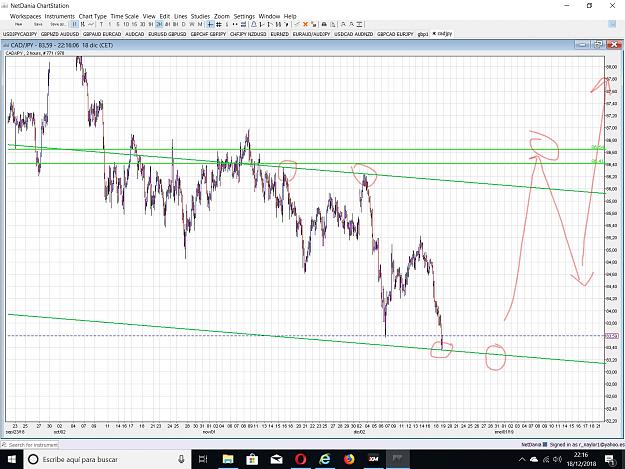Switch to tick (T) time scale

(102, 24)
